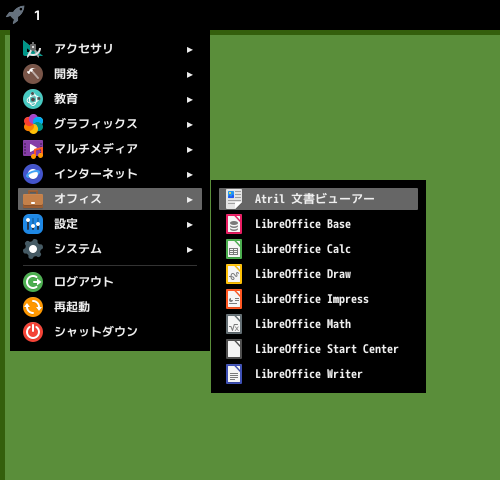
Task: Expand the グラフィックス submenu arrow
Action: click(190, 125)
